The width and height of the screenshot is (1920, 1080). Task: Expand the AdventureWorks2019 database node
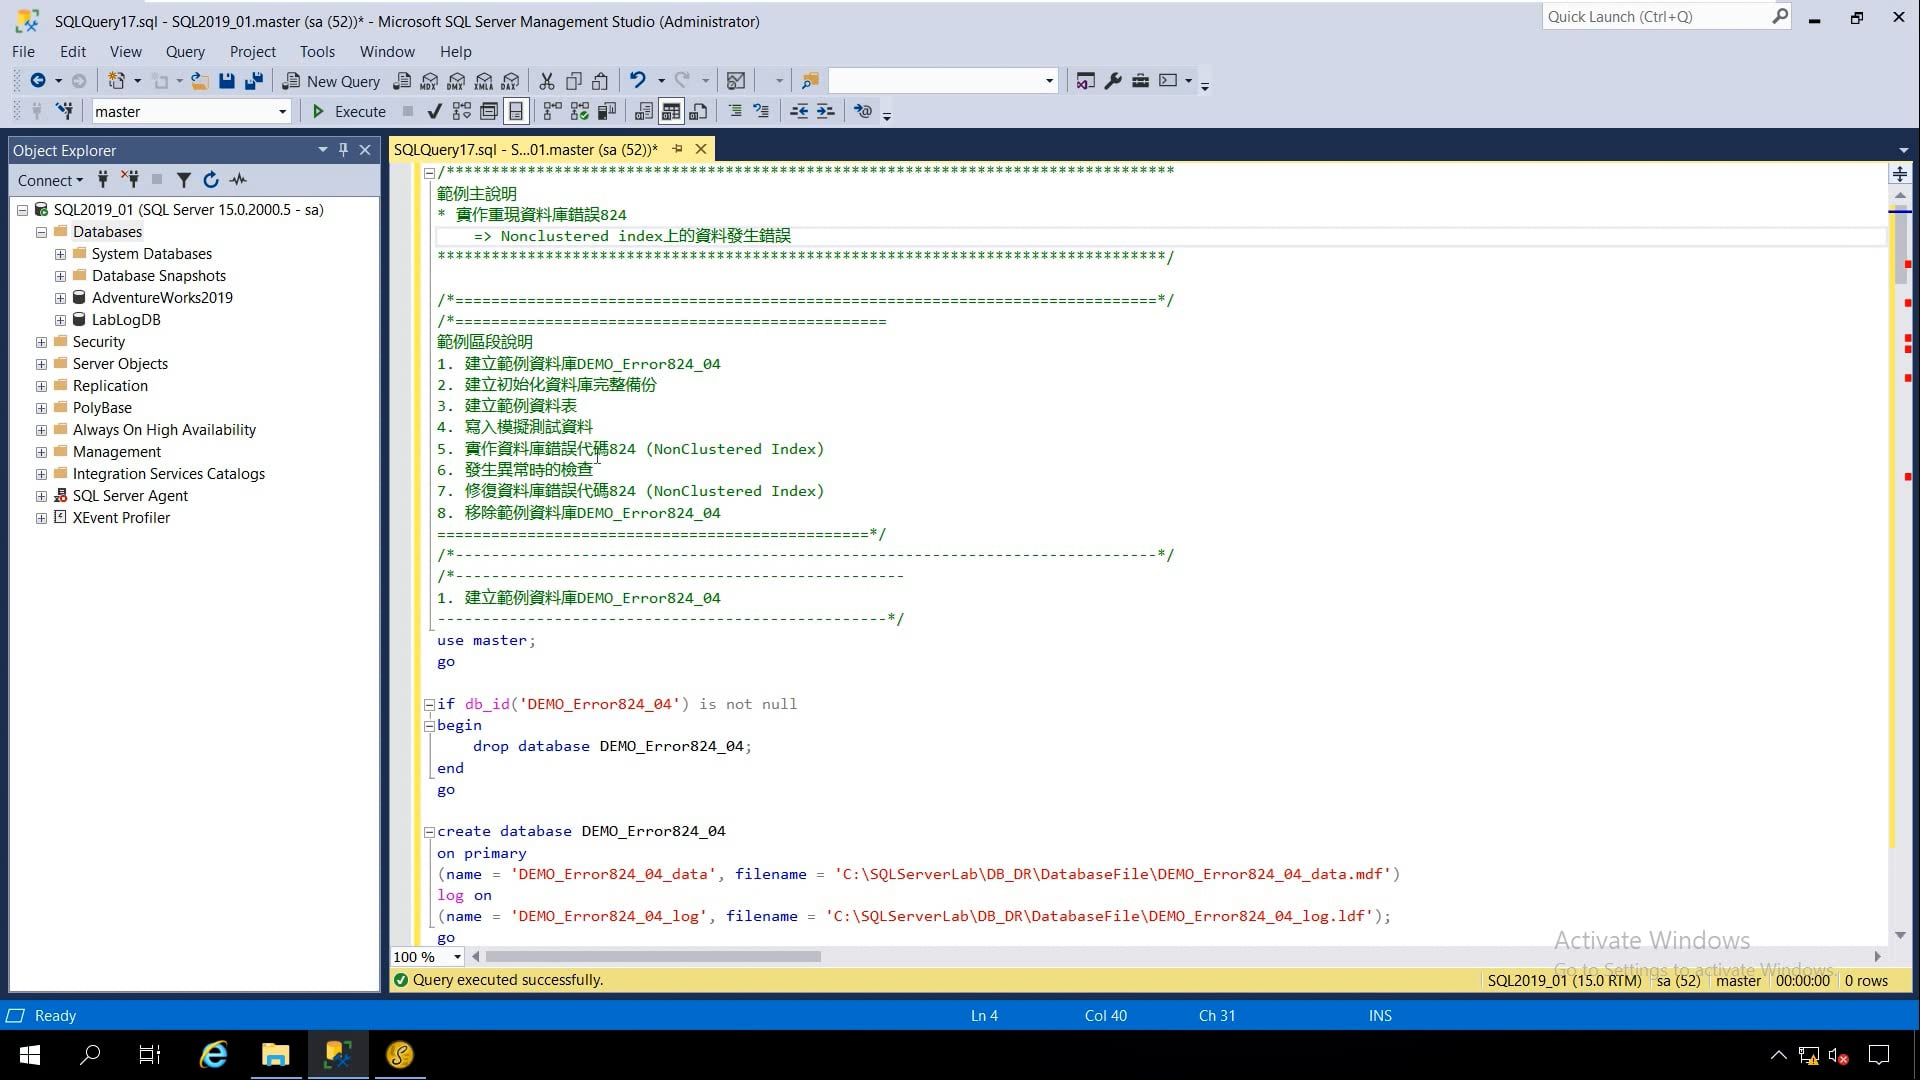tap(60, 298)
